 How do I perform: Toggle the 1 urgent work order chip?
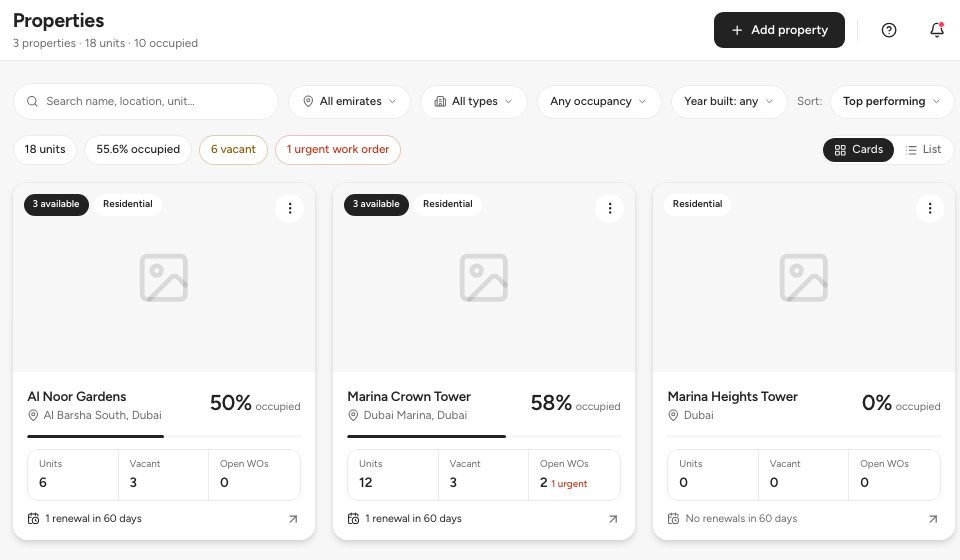338,150
